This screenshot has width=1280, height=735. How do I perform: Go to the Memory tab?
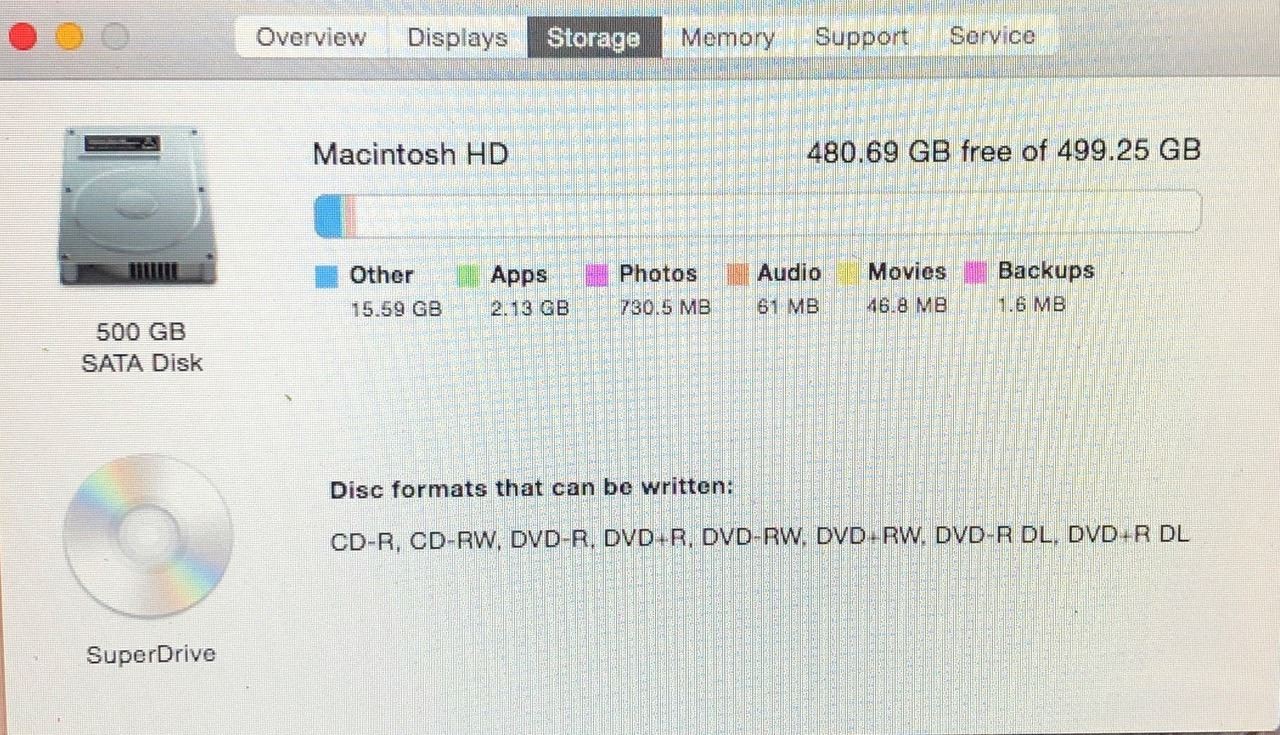[728, 38]
